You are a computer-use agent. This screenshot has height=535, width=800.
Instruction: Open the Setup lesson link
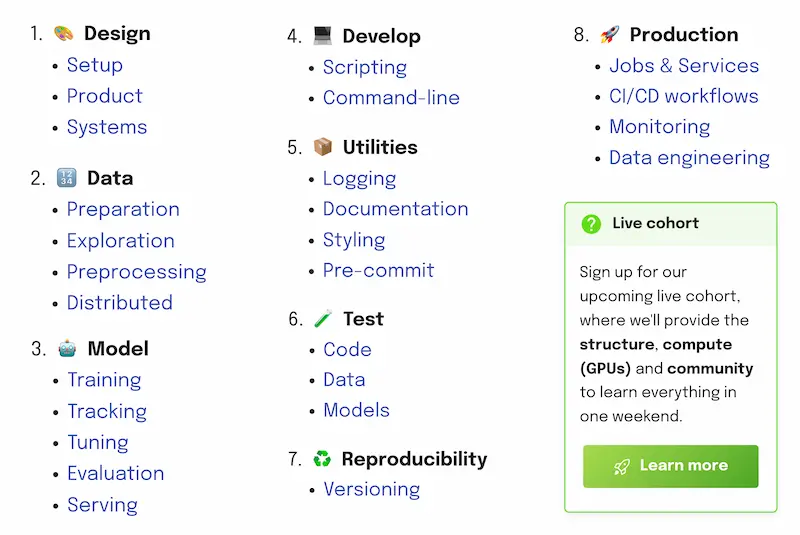[x=95, y=65]
